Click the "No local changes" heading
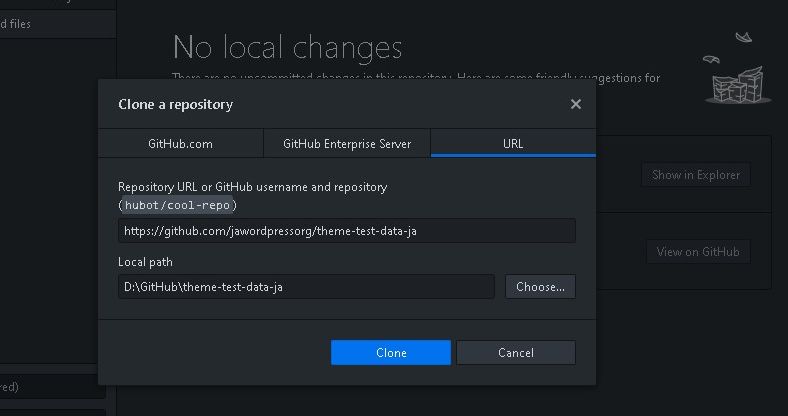 (x=287, y=47)
